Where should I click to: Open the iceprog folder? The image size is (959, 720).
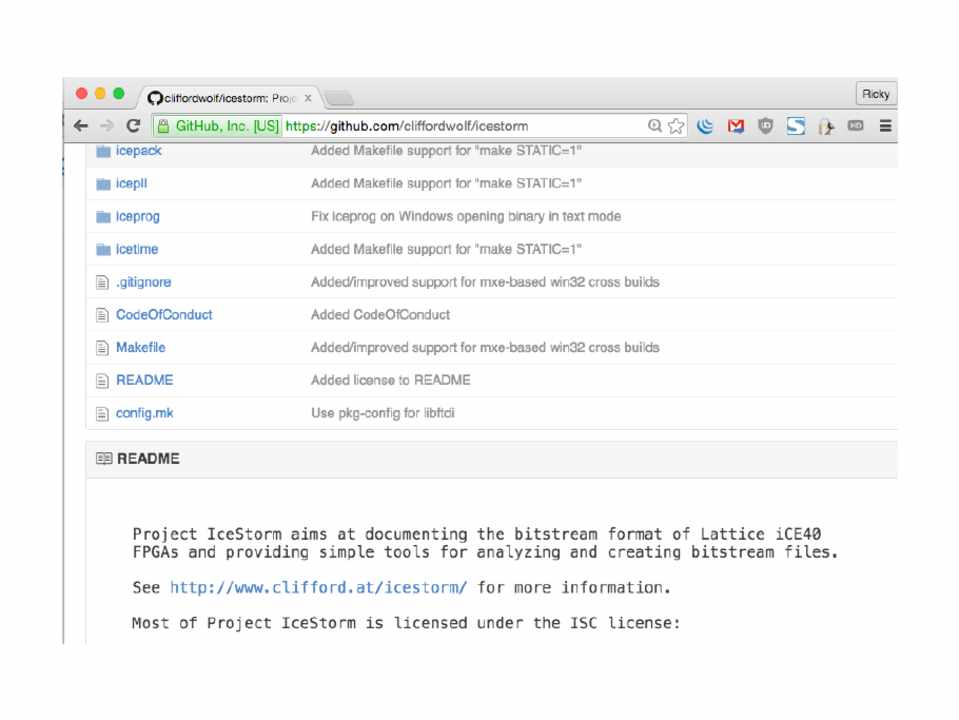137,216
